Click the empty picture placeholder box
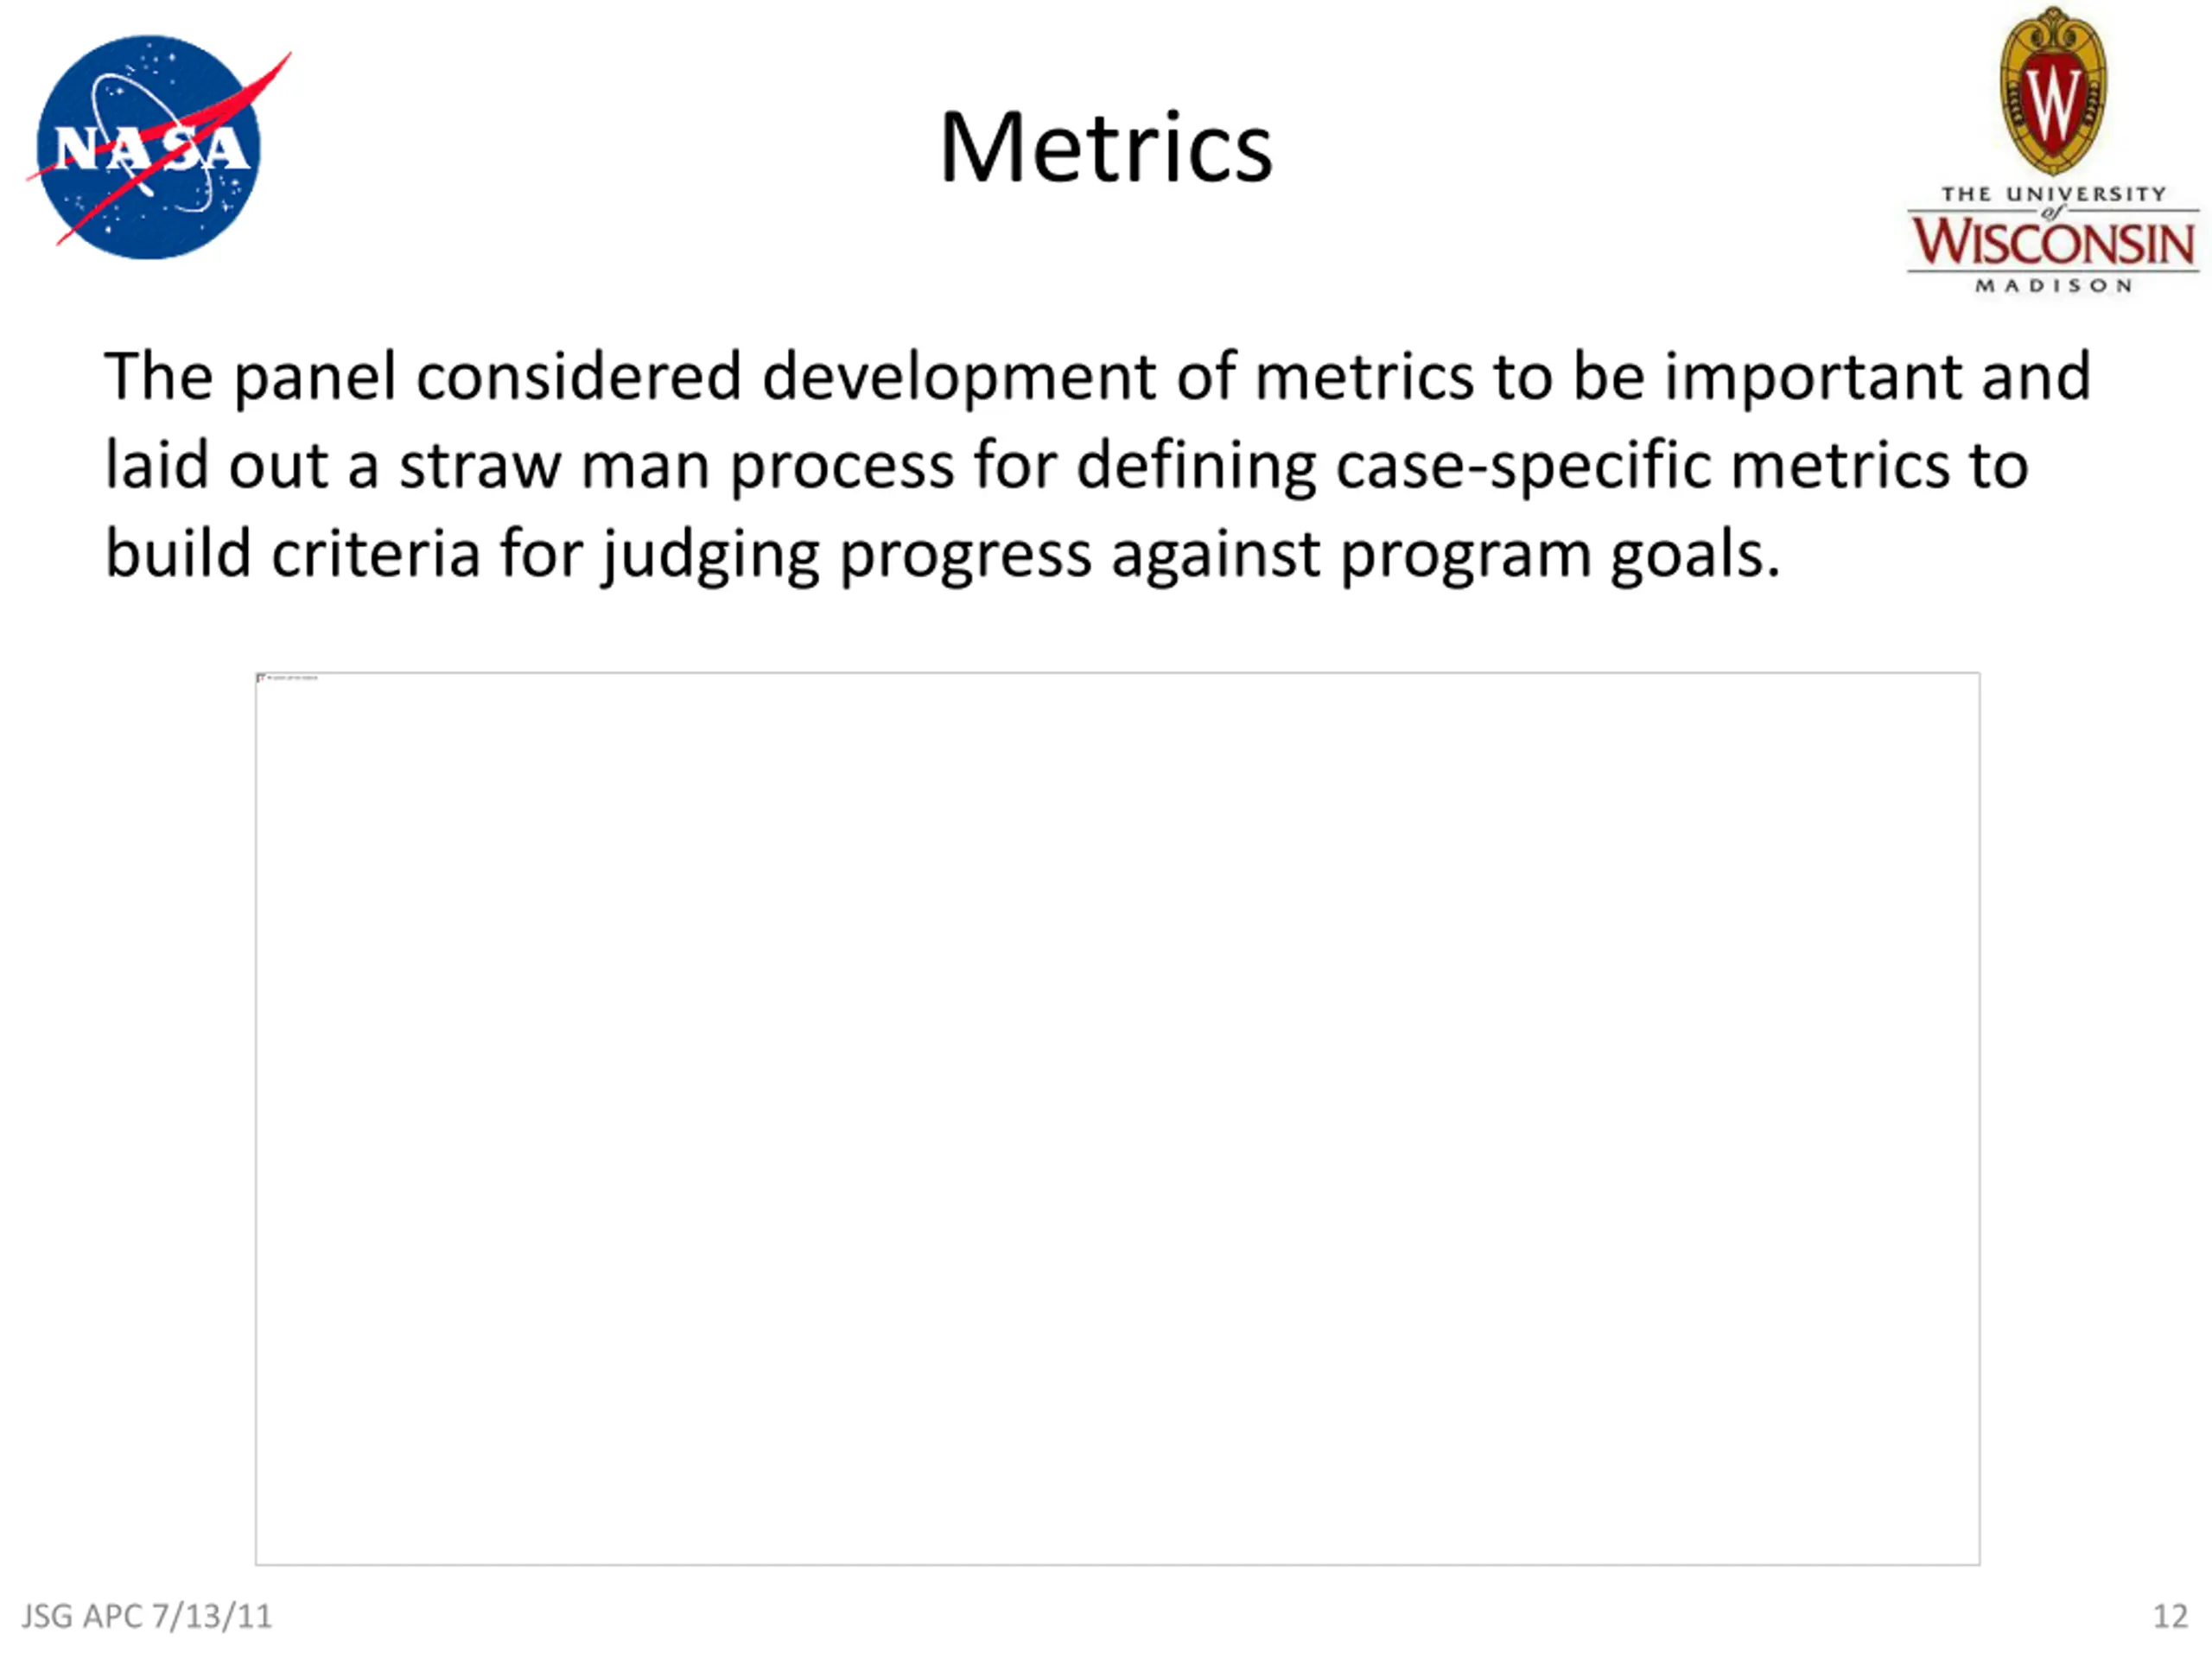The image size is (2212, 1659). tap(1117, 1118)
